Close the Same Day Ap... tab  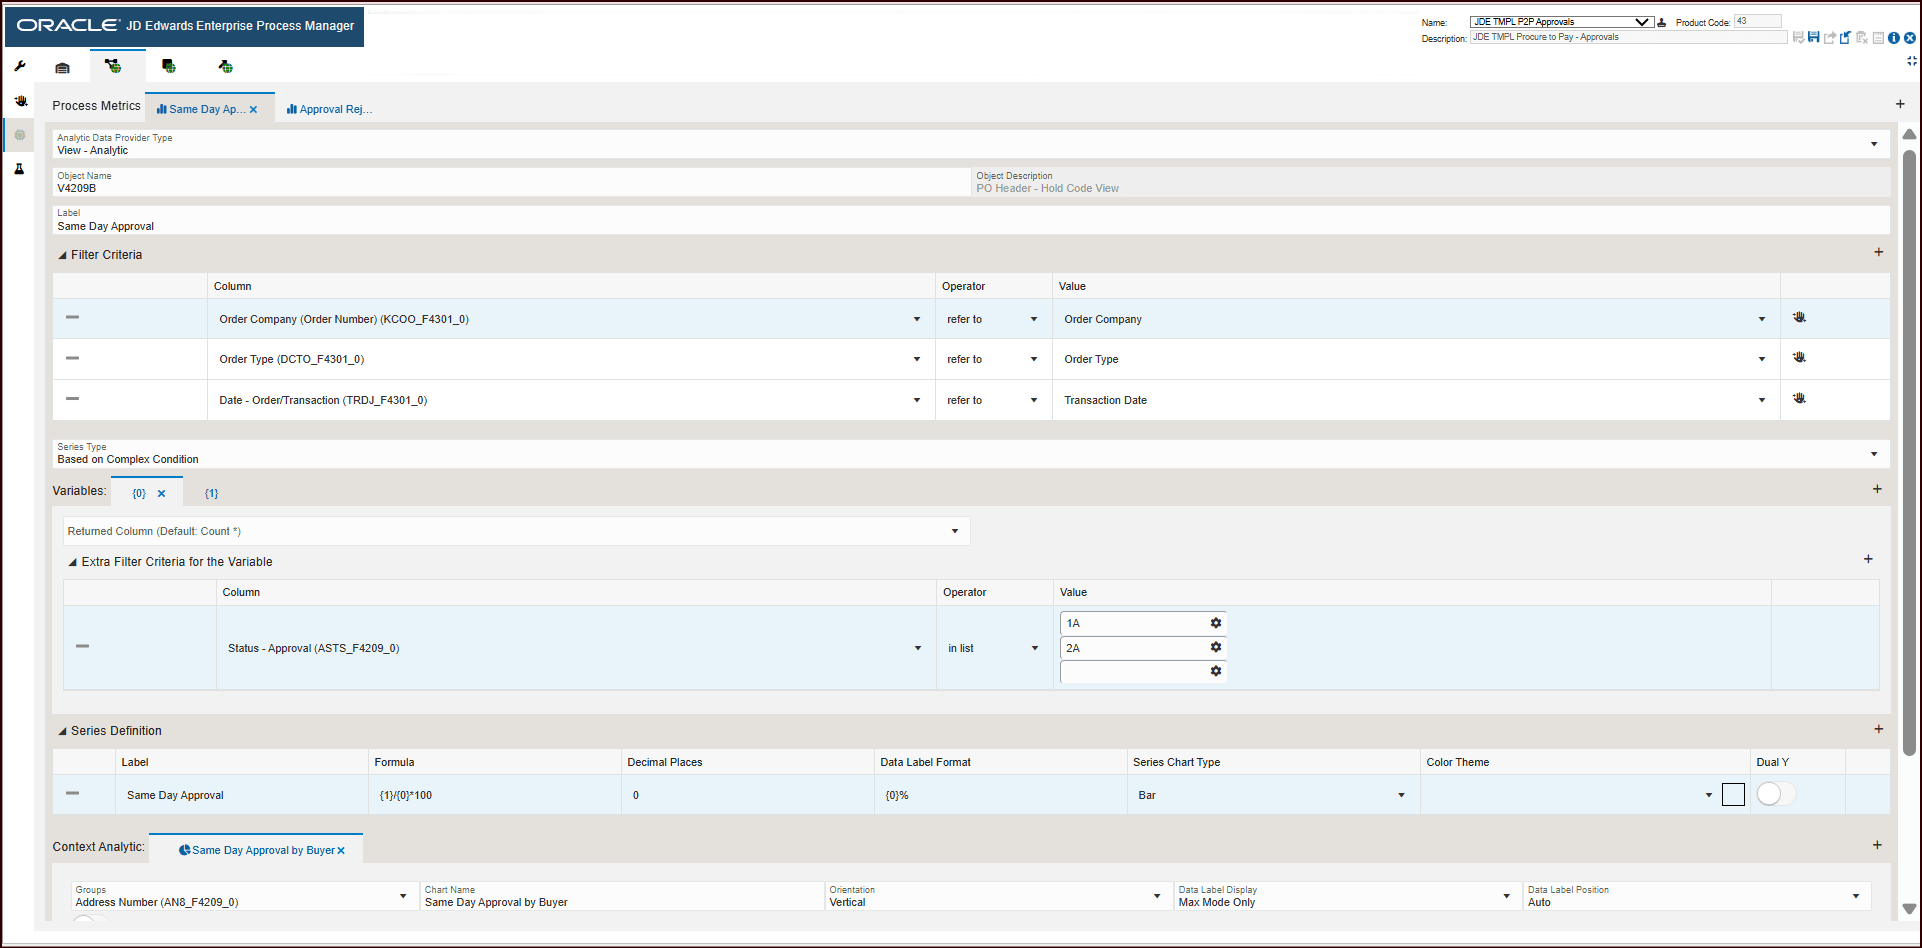(253, 109)
